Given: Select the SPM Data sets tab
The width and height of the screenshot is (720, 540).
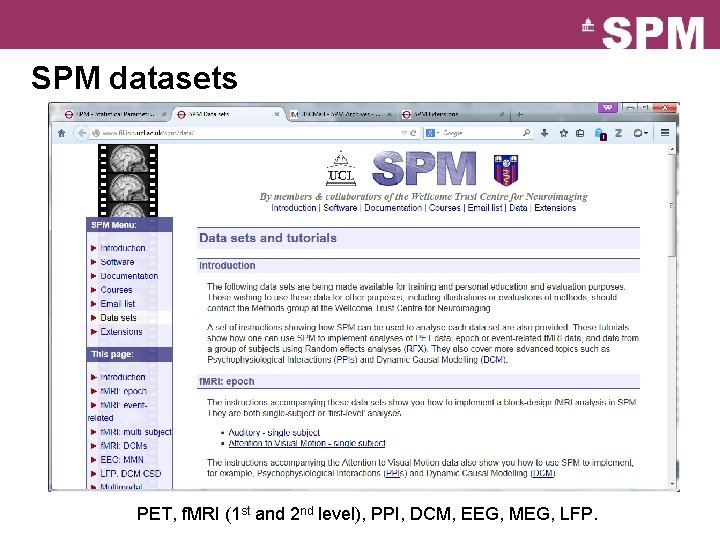Looking at the screenshot, I should coord(227,114).
